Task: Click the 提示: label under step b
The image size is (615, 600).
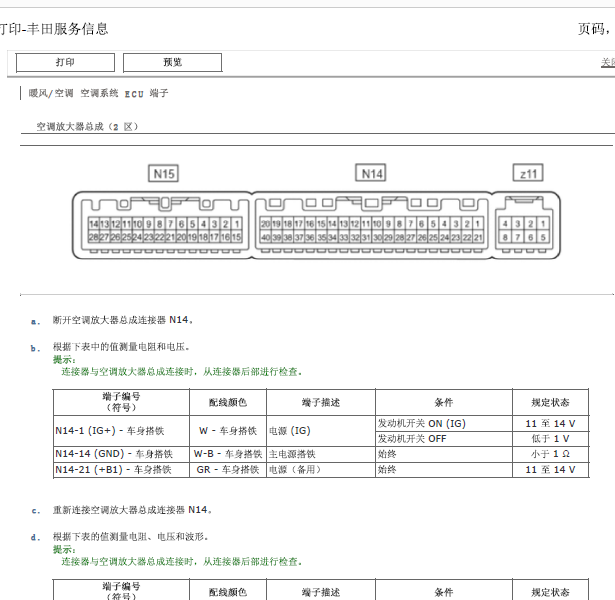Action: (64, 359)
